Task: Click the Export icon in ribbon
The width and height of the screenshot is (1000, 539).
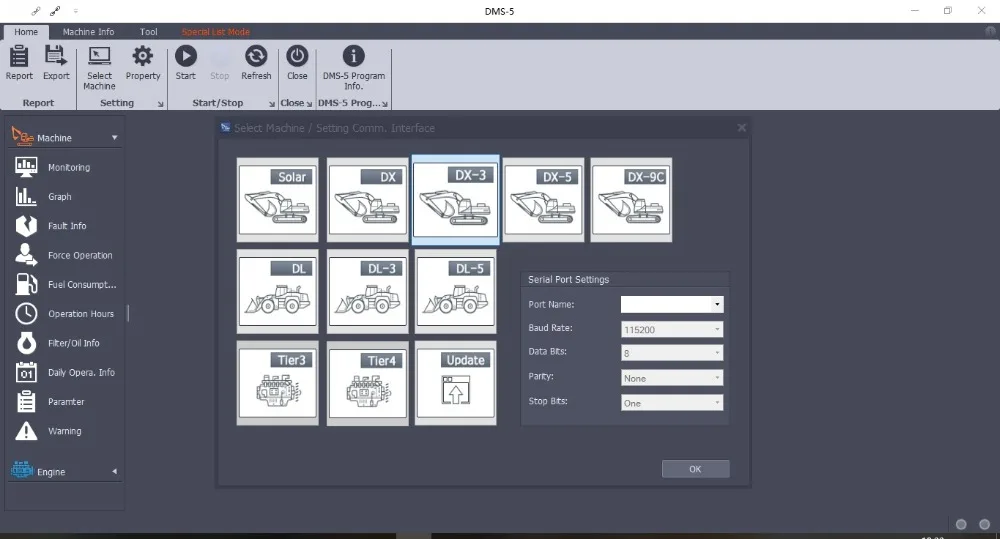Action: 56,62
